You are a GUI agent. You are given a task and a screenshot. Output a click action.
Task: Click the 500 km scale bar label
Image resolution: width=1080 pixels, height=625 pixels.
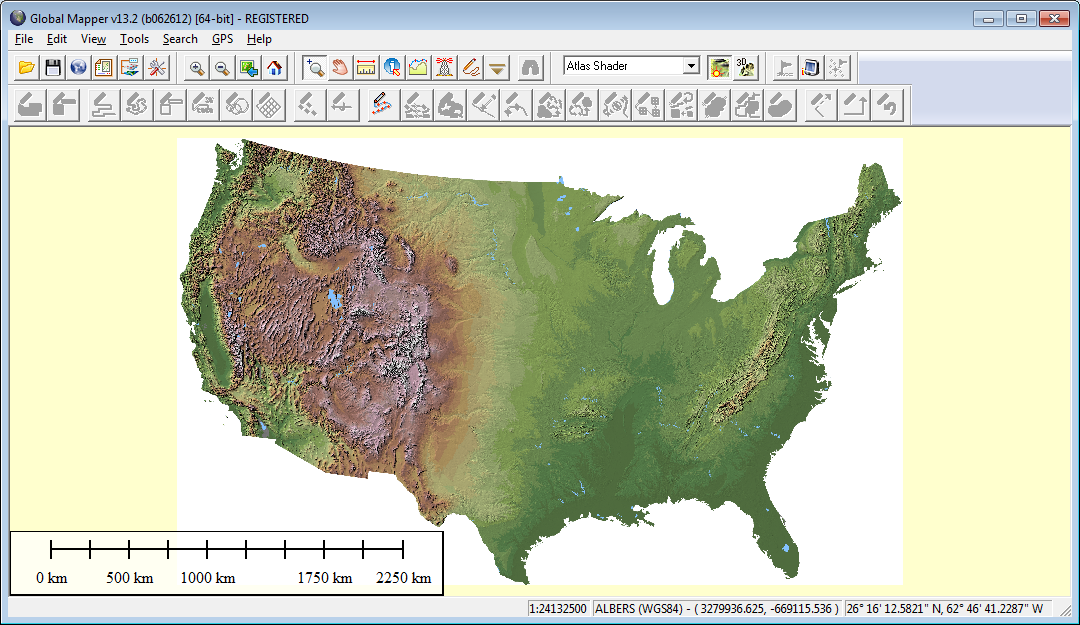pos(129,578)
